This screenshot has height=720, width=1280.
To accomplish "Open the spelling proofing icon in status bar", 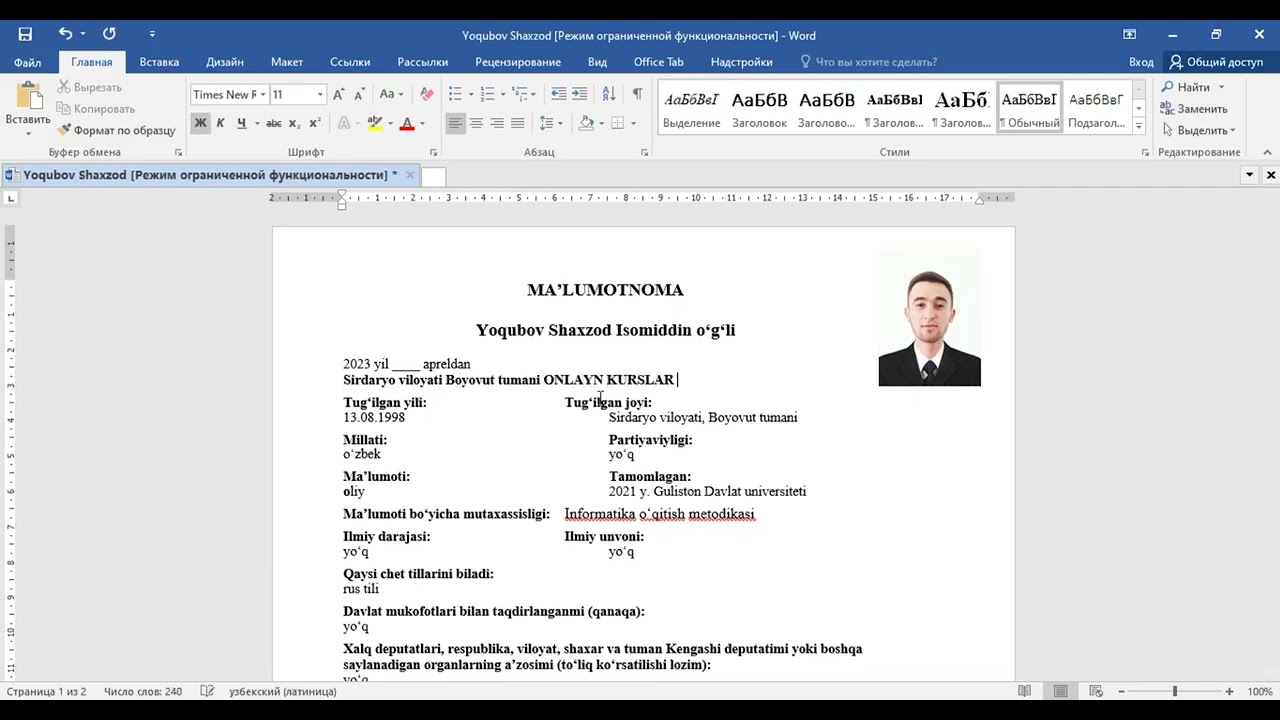I will click(207, 691).
